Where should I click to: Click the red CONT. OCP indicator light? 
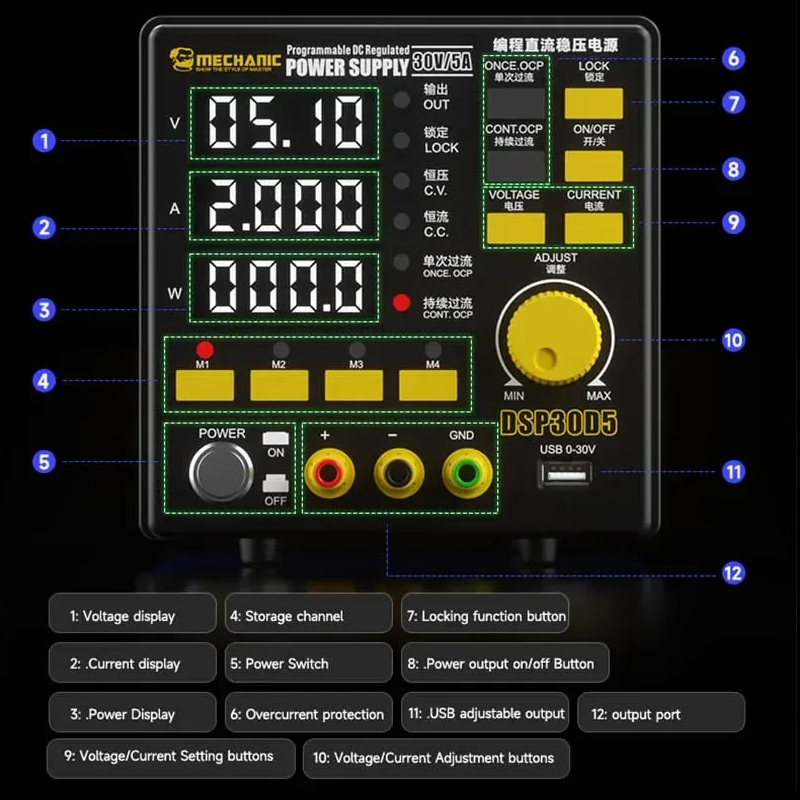pos(402,303)
